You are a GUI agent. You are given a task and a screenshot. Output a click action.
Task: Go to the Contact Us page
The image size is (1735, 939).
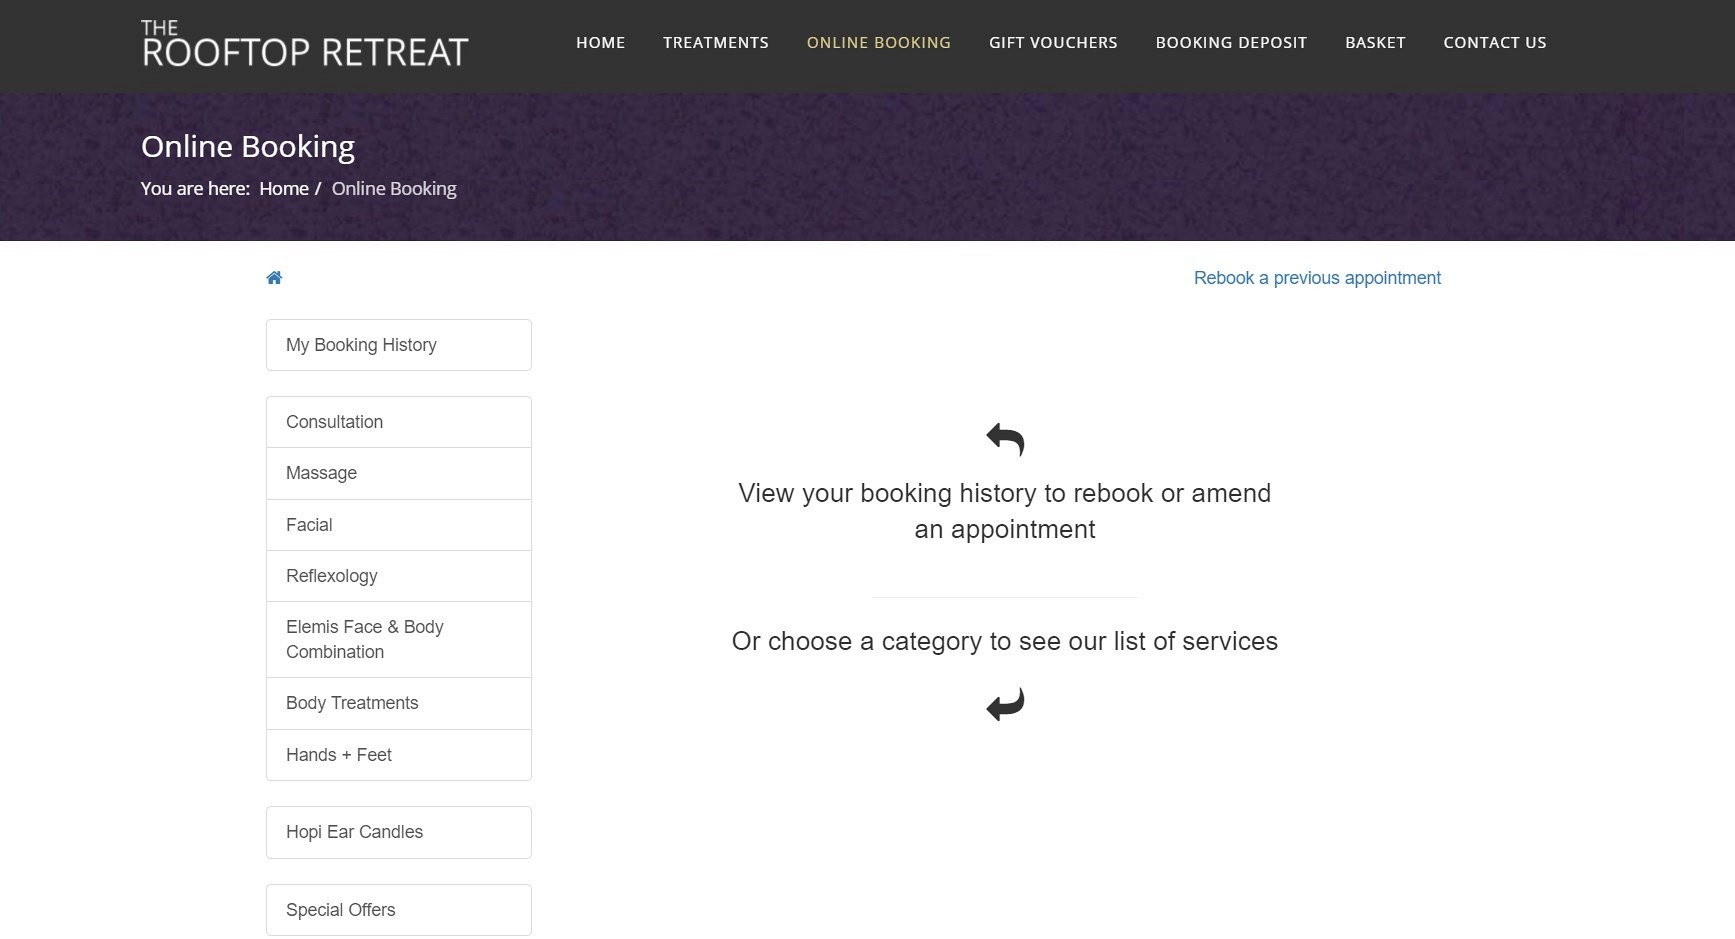click(x=1494, y=43)
